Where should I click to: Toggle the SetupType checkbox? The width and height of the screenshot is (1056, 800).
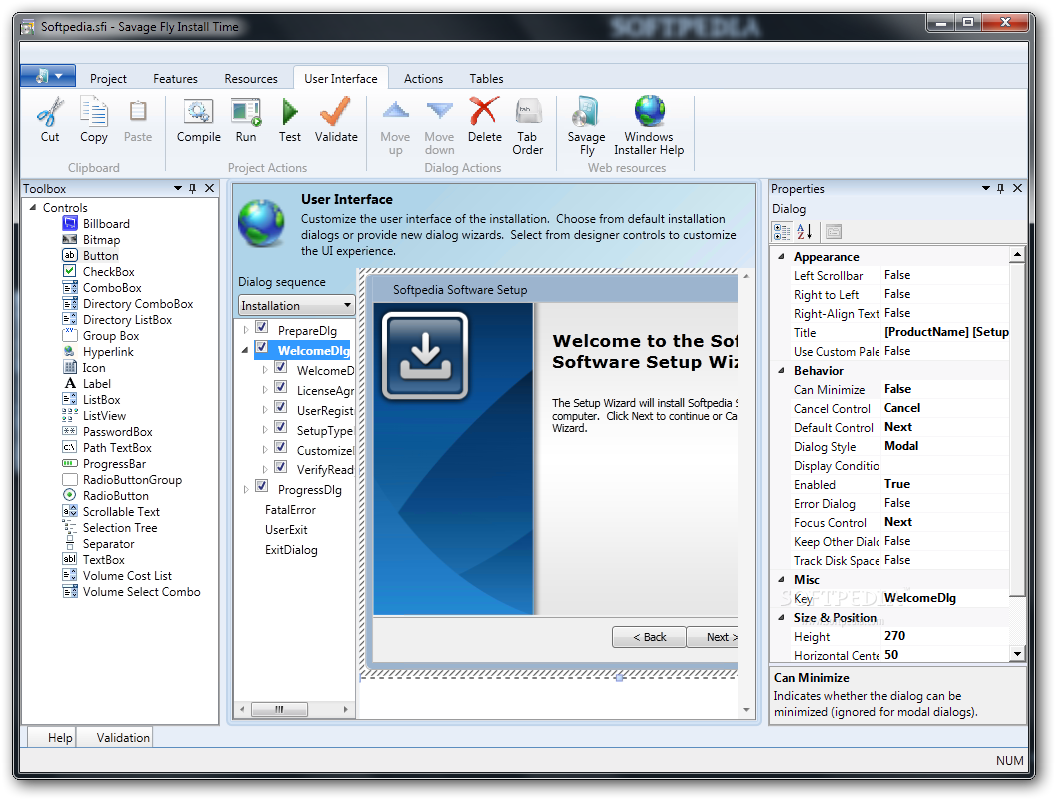(281, 427)
